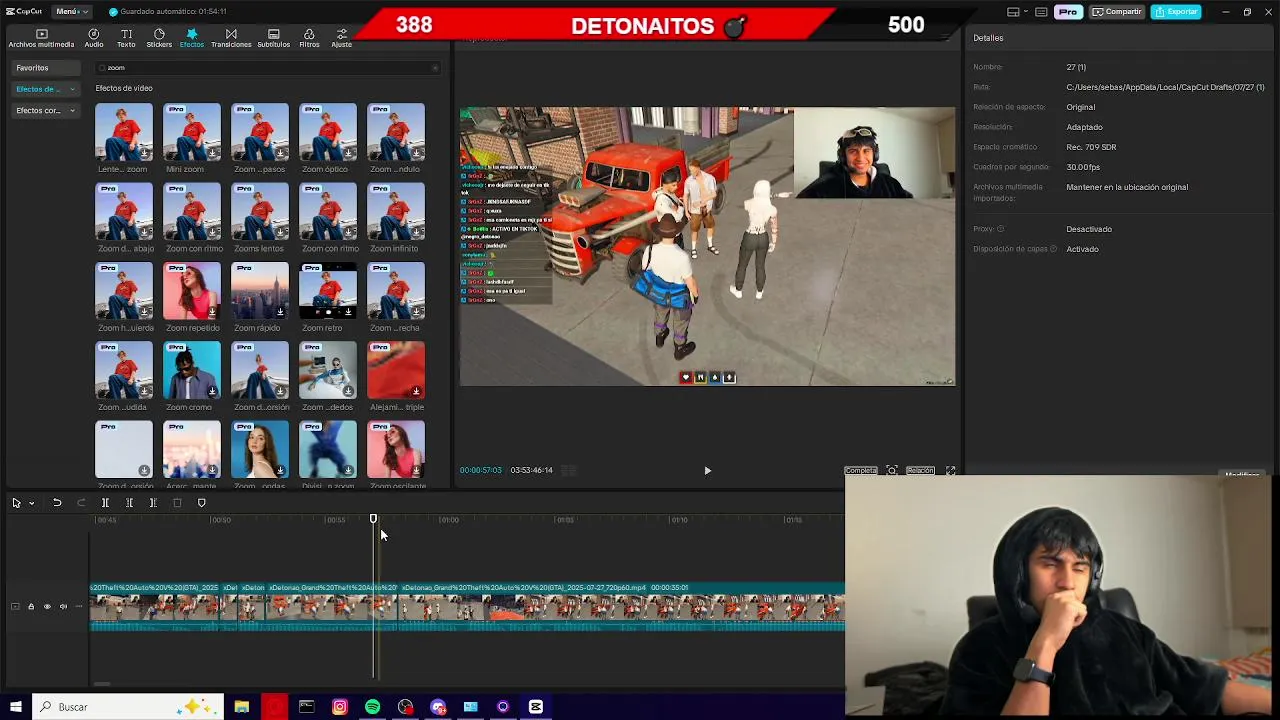Select Favoritos in the sidebar

point(46,68)
